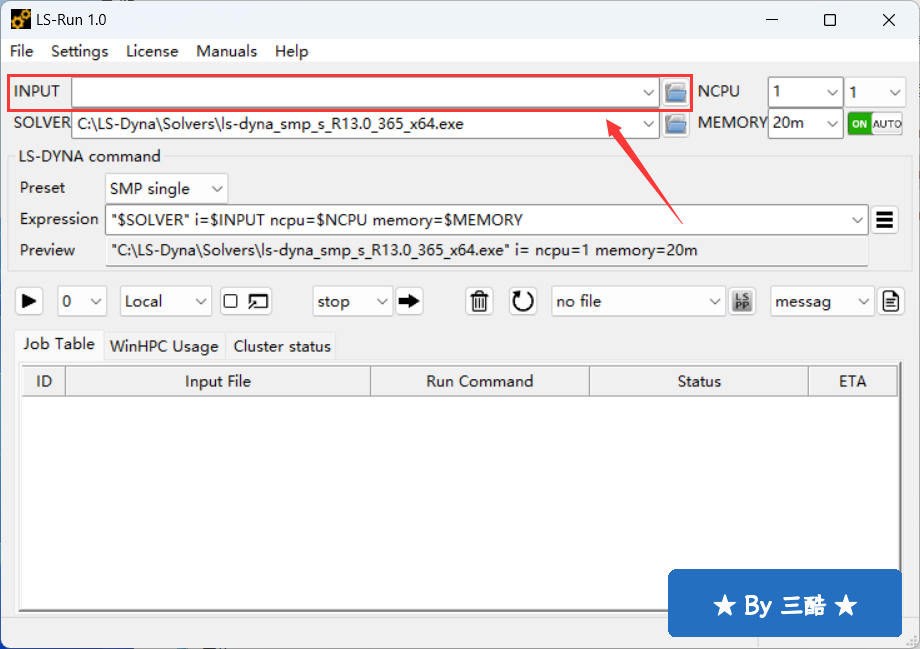920x649 pixels.
Task: Expand the SOLVER path dropdown
Action: click(648, 124)
